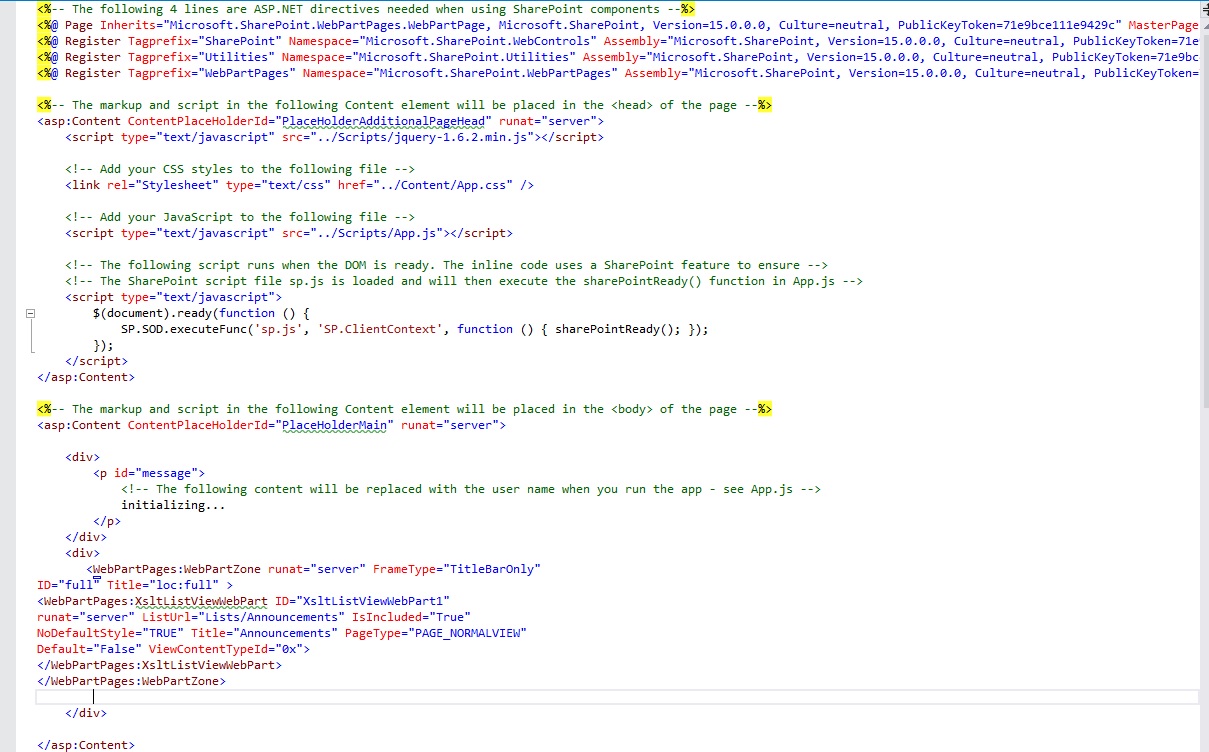Click the comment mentioning the <head> element
The image size is (1209, 752).
(x=404, y=105)
